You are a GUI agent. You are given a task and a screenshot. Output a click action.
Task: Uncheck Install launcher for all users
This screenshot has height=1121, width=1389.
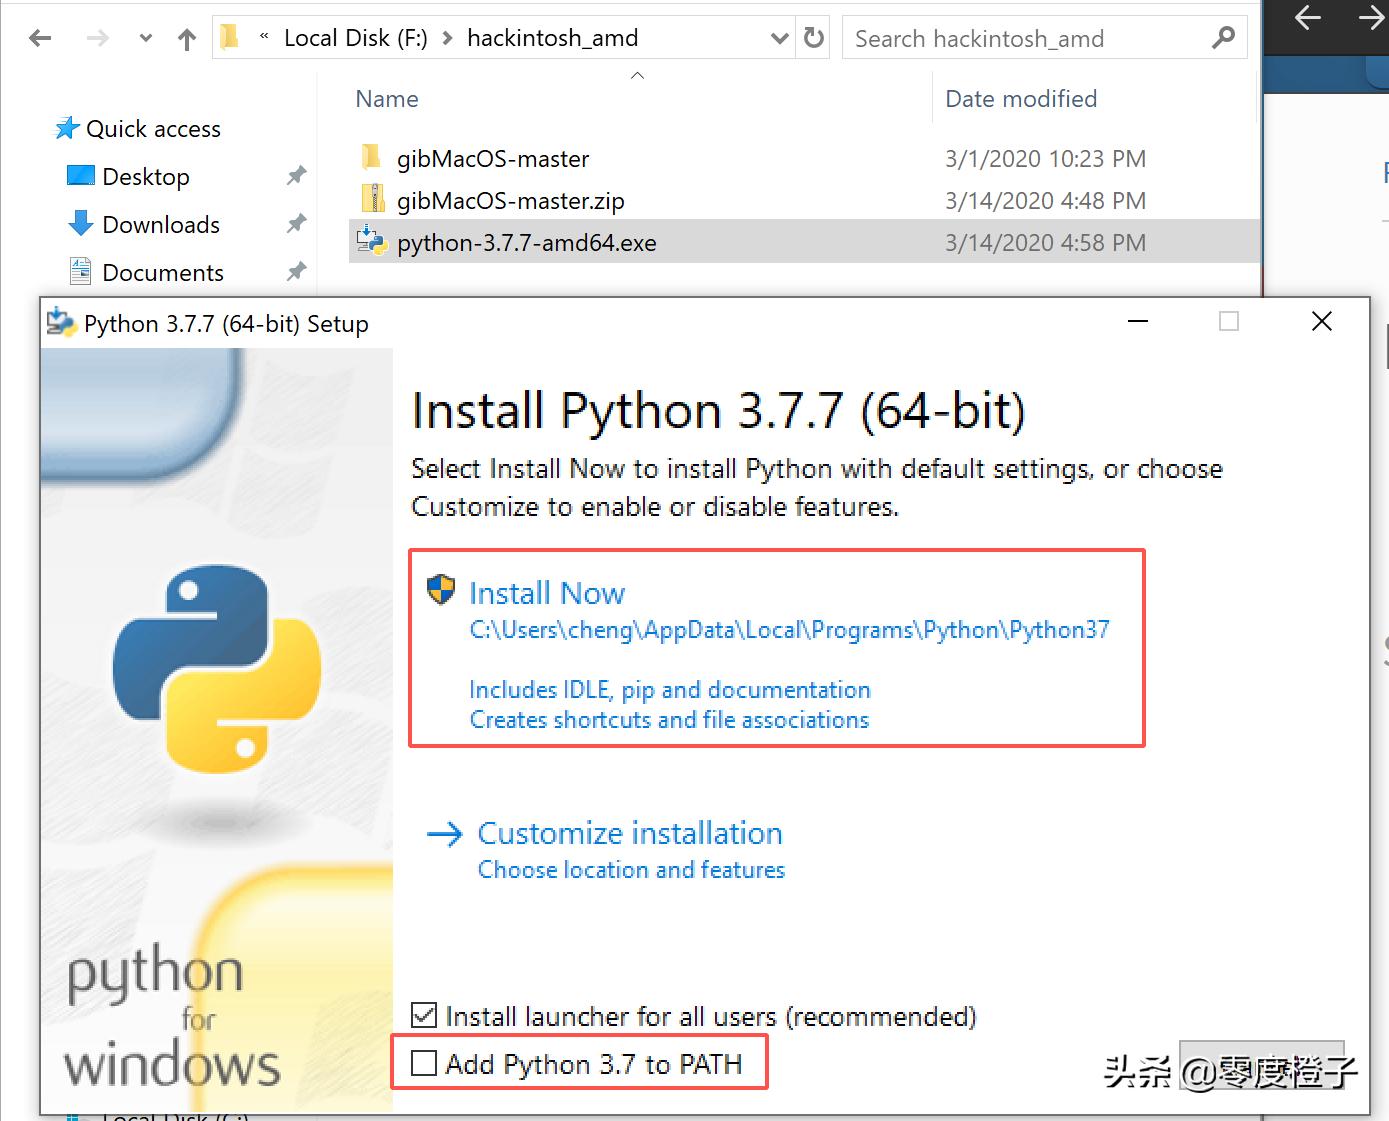425,1016
